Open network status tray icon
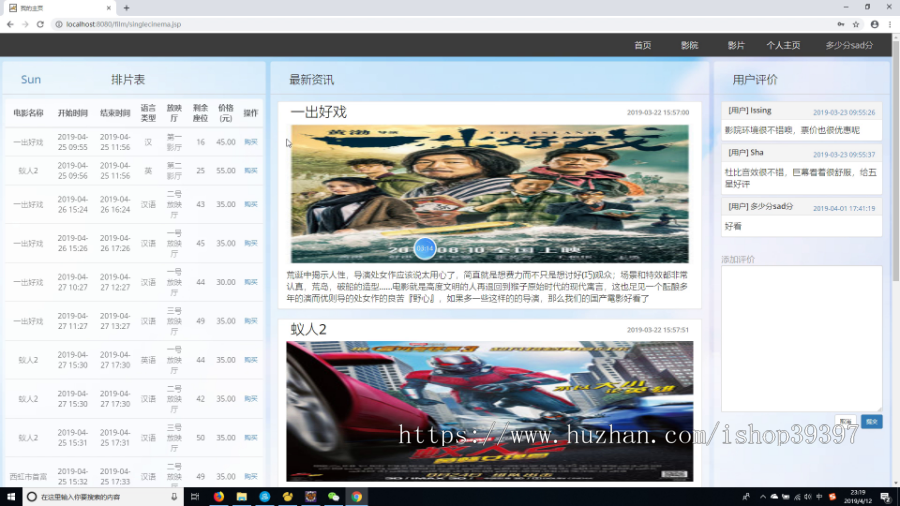900x506 pixels. (797, 497)
